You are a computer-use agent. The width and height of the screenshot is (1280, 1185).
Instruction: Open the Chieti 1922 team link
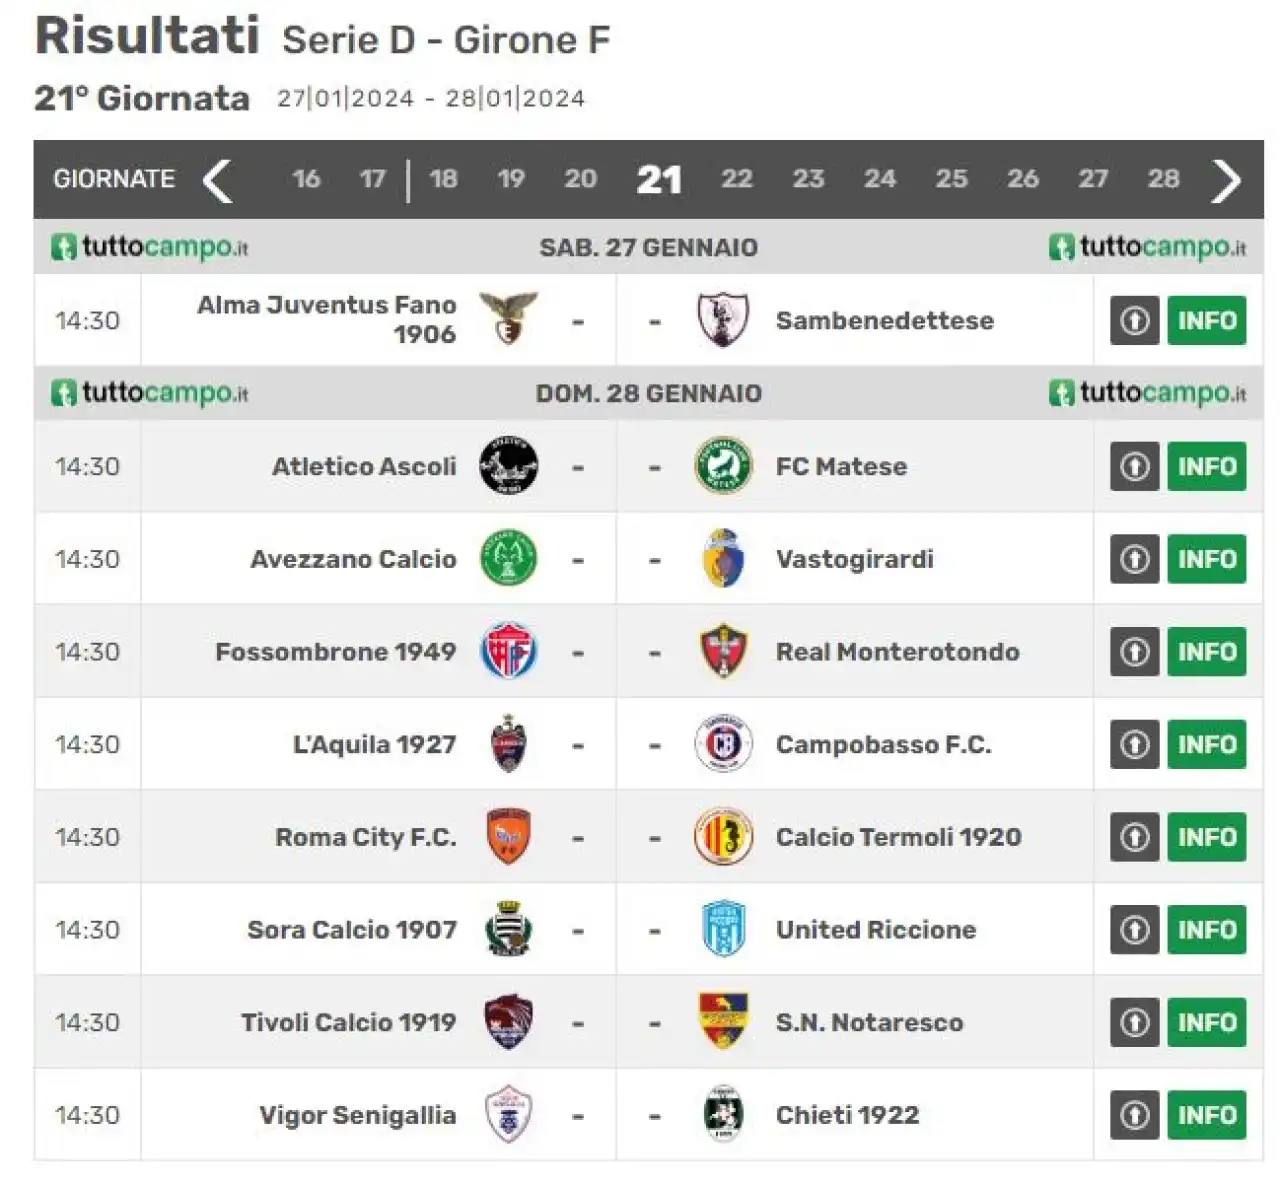[847, 1115]
